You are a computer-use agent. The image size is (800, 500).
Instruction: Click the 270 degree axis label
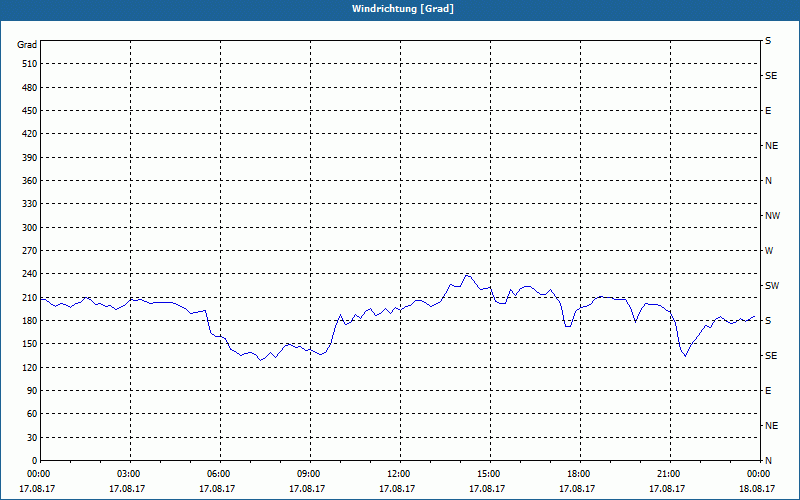pos(30,251)
